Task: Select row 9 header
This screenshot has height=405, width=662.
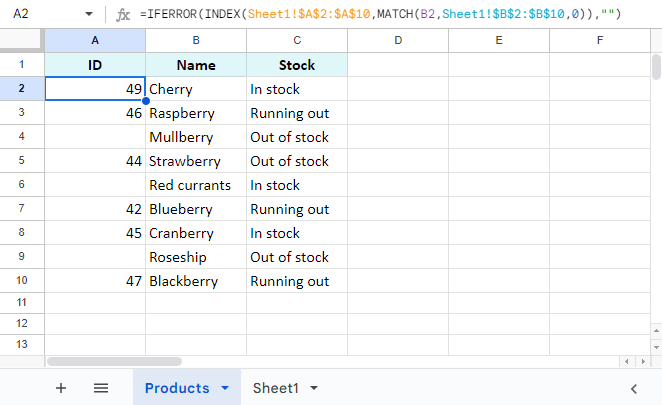Action: pos(22,256)
